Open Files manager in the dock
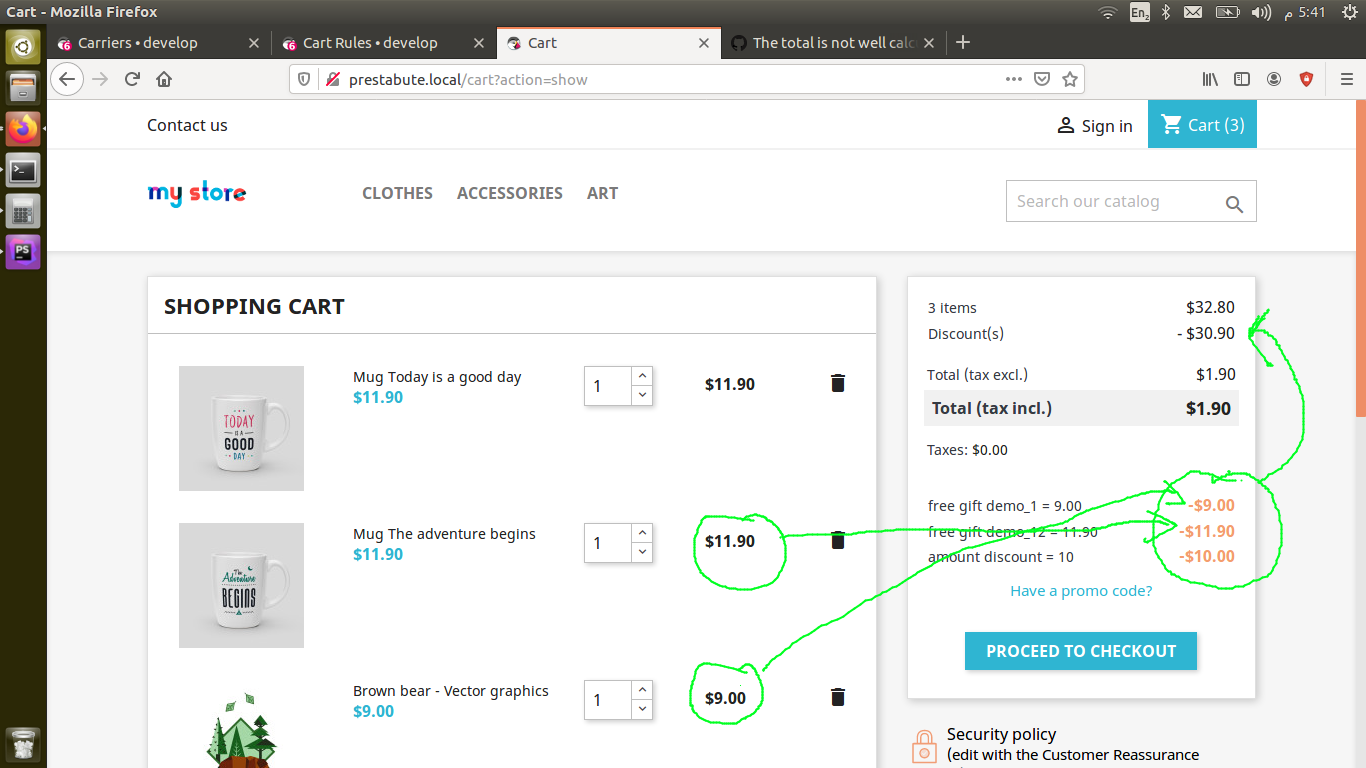The width and height of the screenshot is (1366, 768). pos(23,87)
